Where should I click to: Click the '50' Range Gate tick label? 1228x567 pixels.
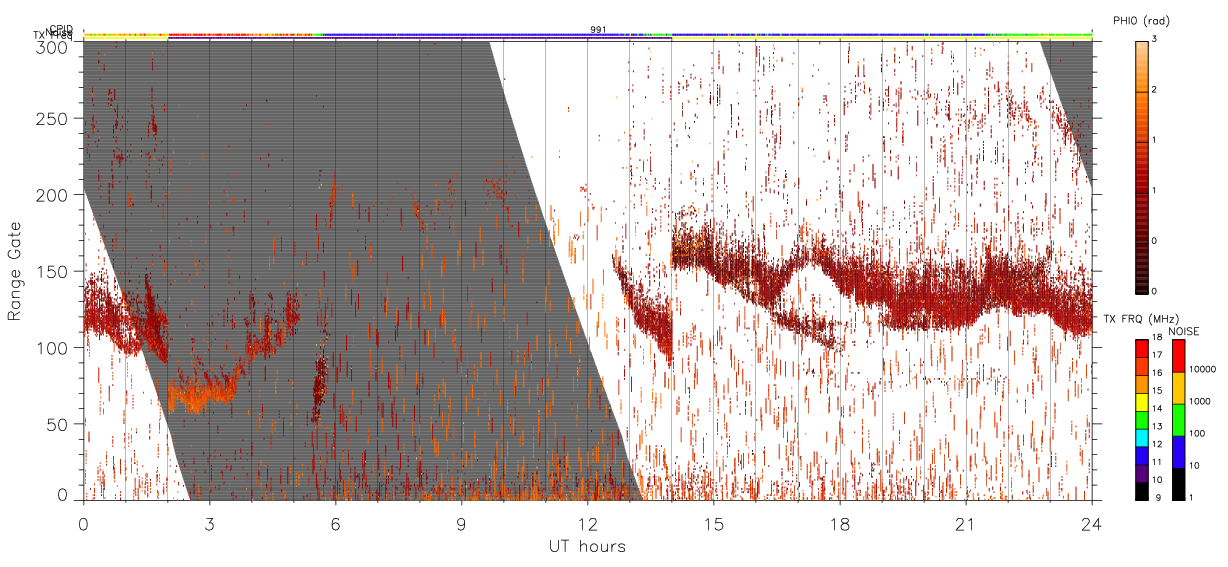coord(59,424)
